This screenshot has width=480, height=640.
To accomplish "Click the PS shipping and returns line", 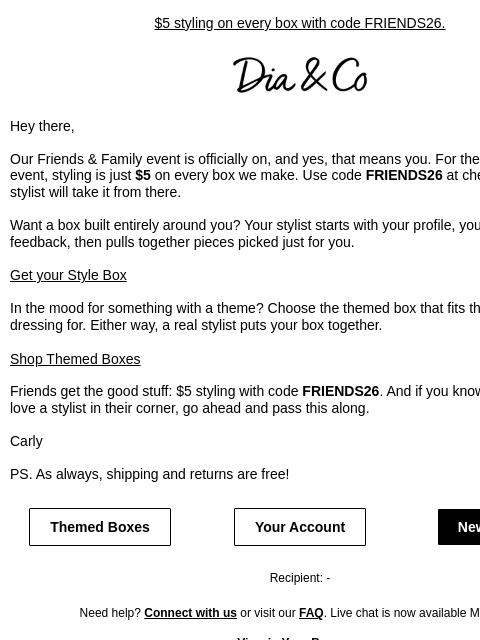I will (149, 474).
